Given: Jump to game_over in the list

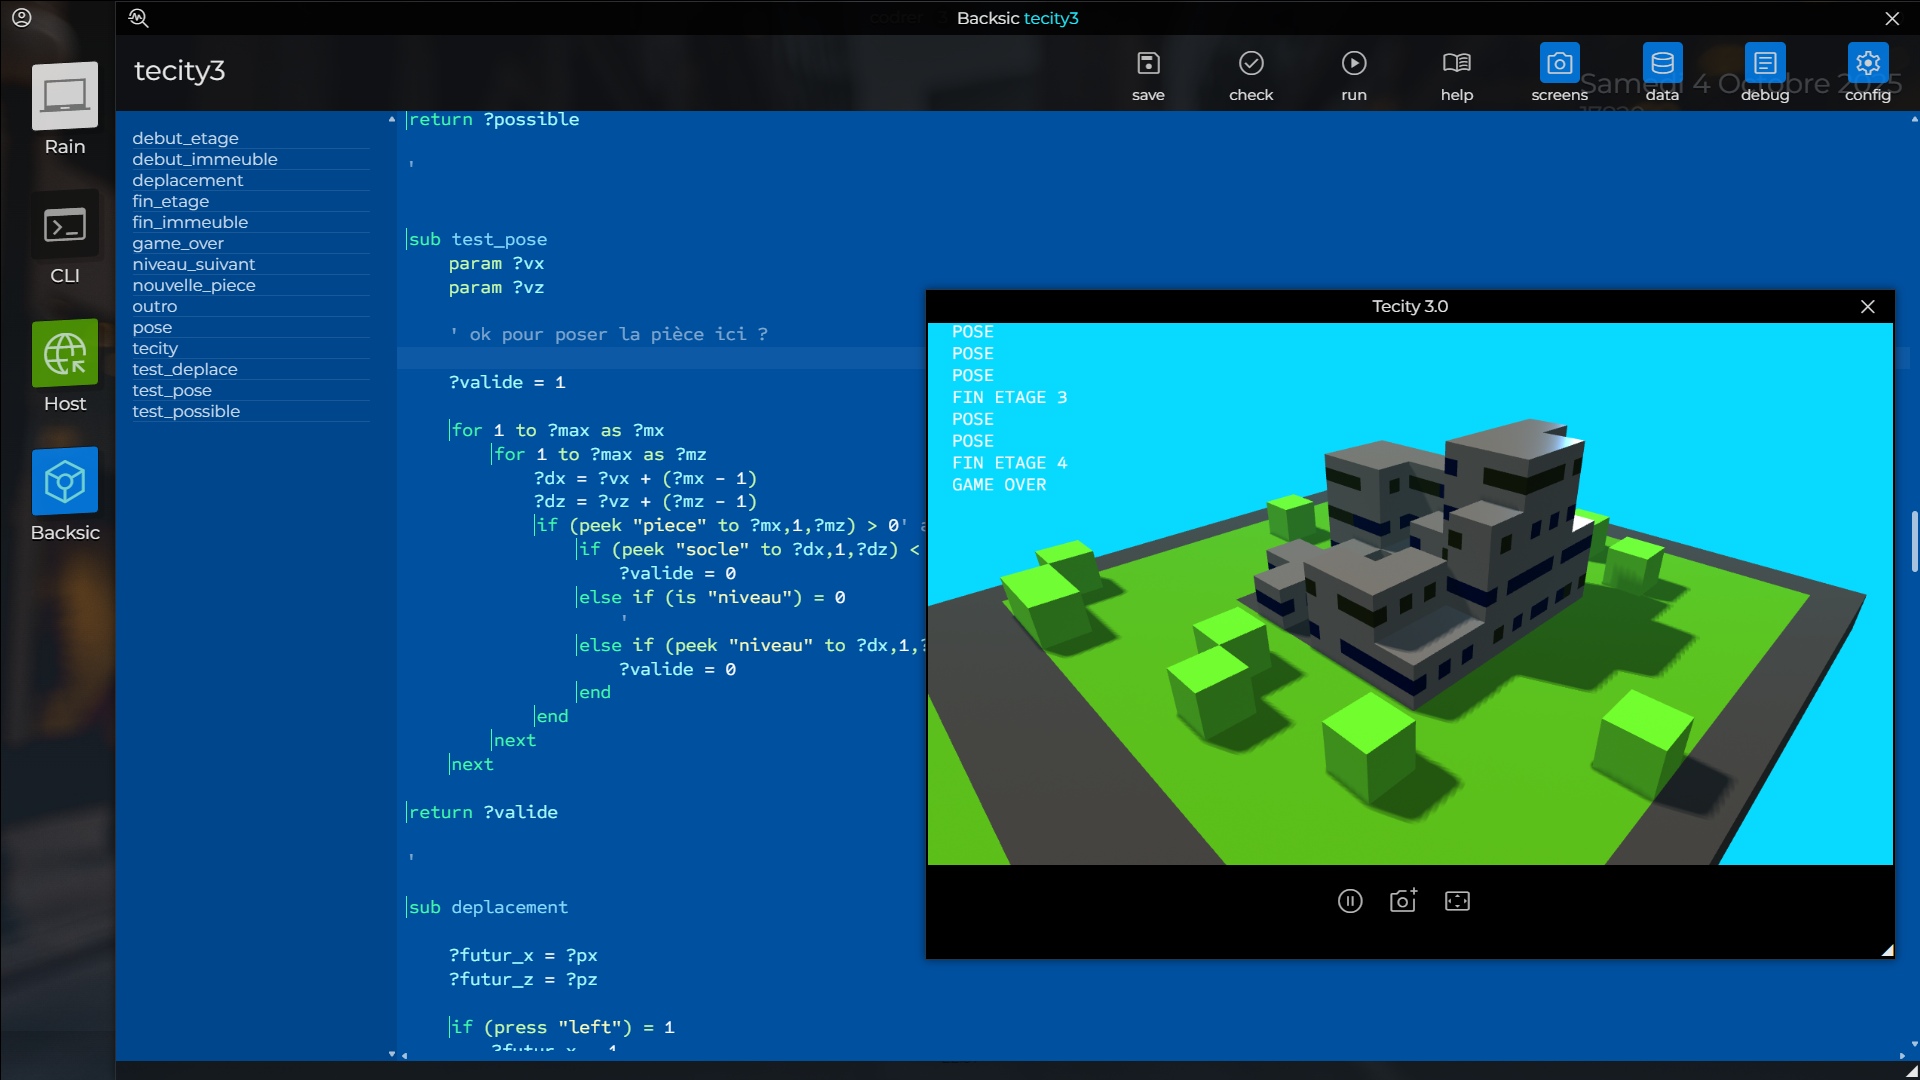Looking at the screenshot, I should pos(178,243).
